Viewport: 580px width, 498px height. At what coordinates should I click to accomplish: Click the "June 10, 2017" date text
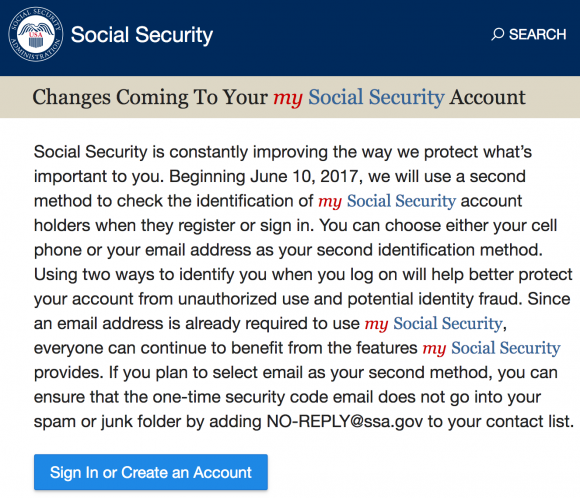[x=304, y=176]
